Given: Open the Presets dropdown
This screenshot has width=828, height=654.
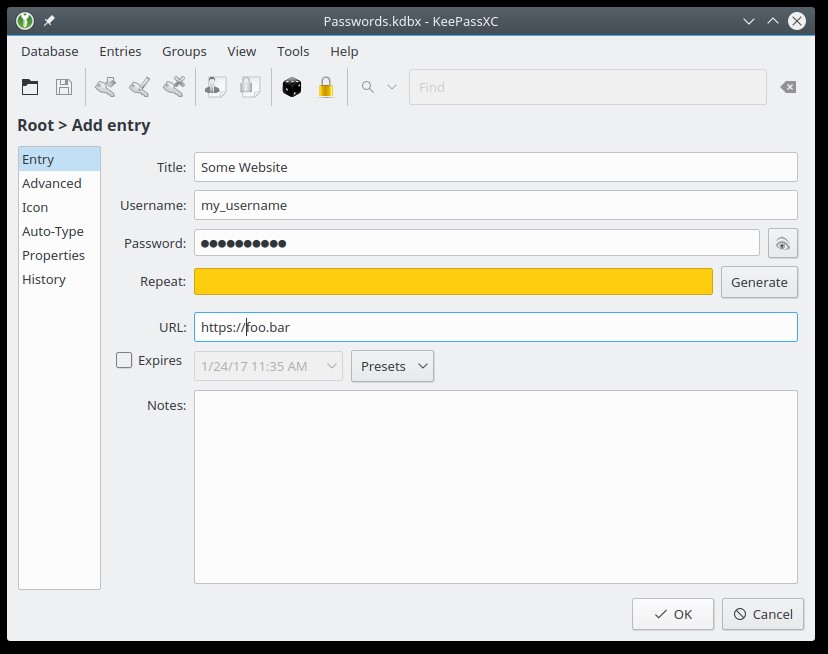Looking at the screenshot, I should click(392, 366).
